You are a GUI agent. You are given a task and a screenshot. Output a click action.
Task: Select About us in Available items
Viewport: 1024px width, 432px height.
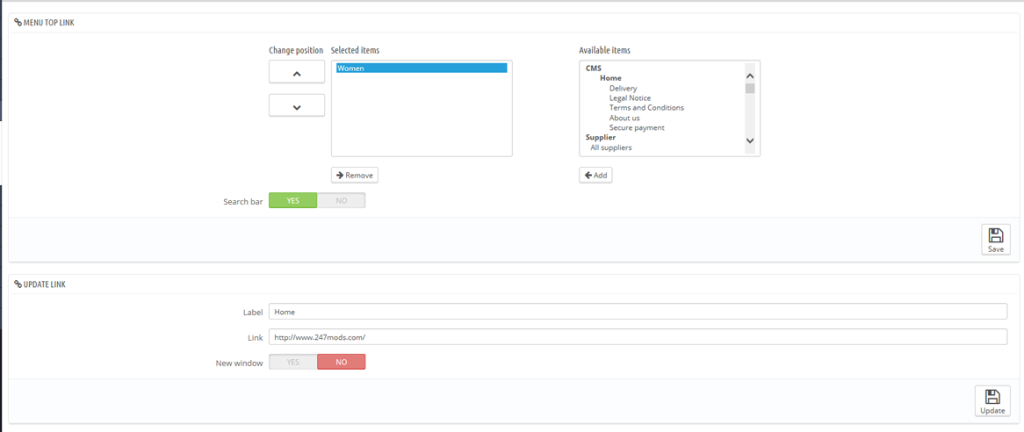coord(624,118)
